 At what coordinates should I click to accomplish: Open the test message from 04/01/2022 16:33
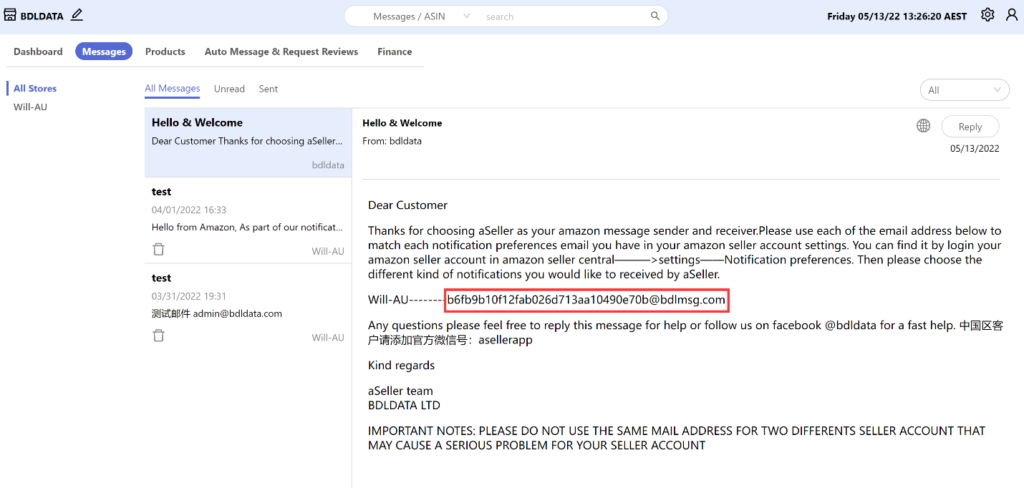point(248,220)
